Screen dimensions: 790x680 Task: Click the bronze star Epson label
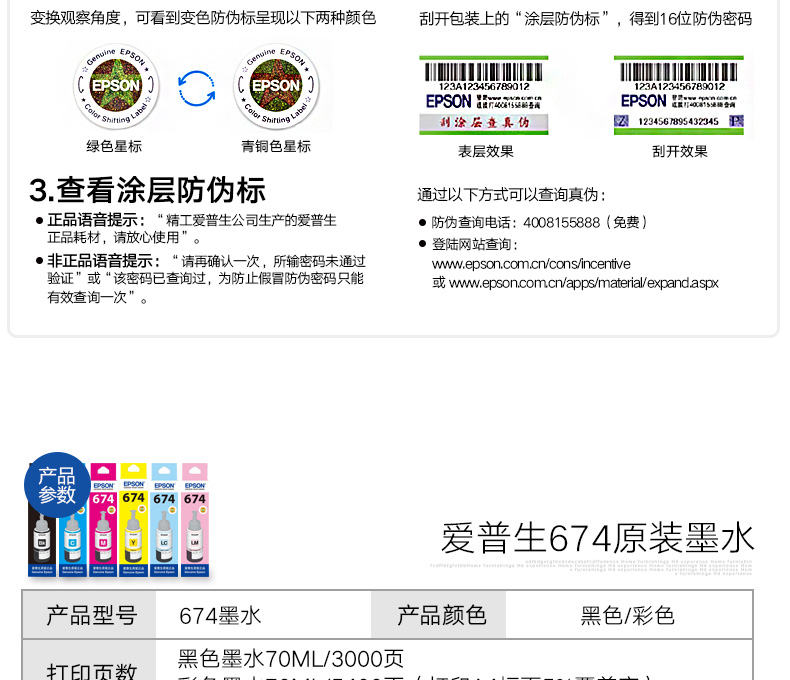(x=275, y=85)
